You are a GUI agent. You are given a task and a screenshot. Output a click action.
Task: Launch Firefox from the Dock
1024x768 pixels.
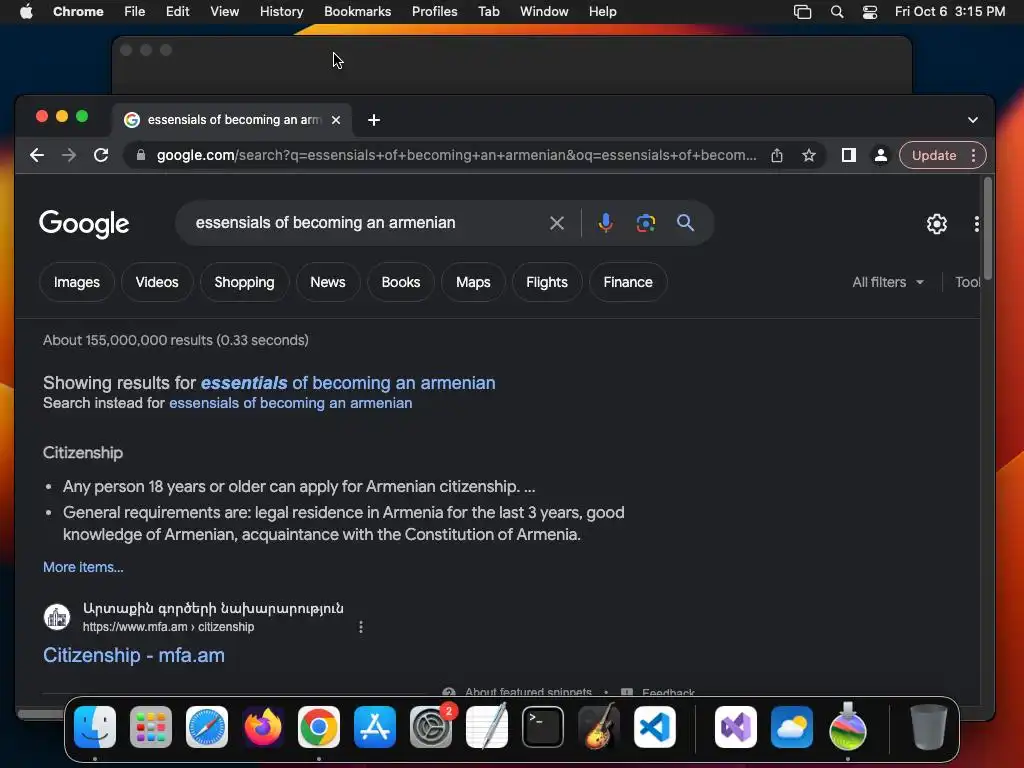263,727
